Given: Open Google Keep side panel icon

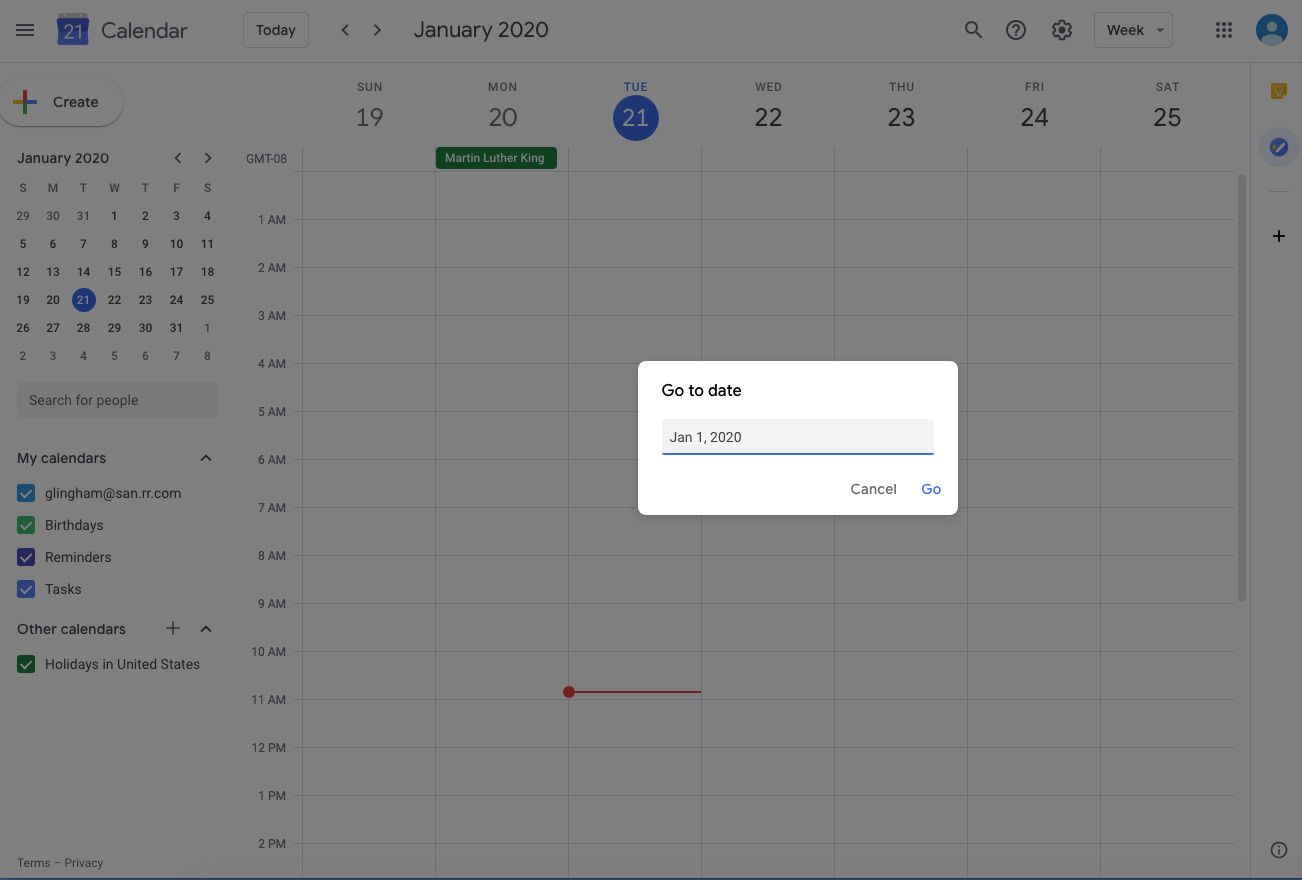Looking at the screenshot, I should 1278,91.
